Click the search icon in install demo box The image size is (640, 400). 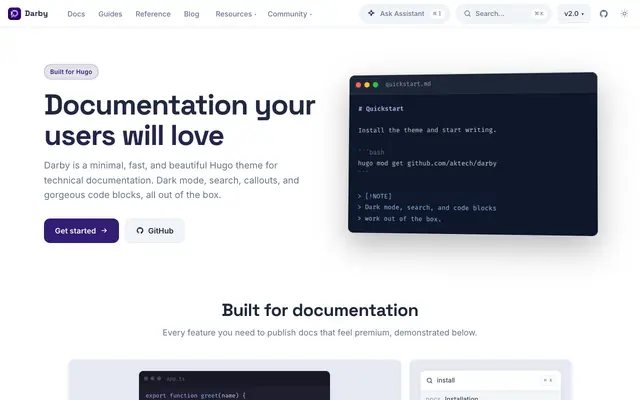tap(429, 380)
